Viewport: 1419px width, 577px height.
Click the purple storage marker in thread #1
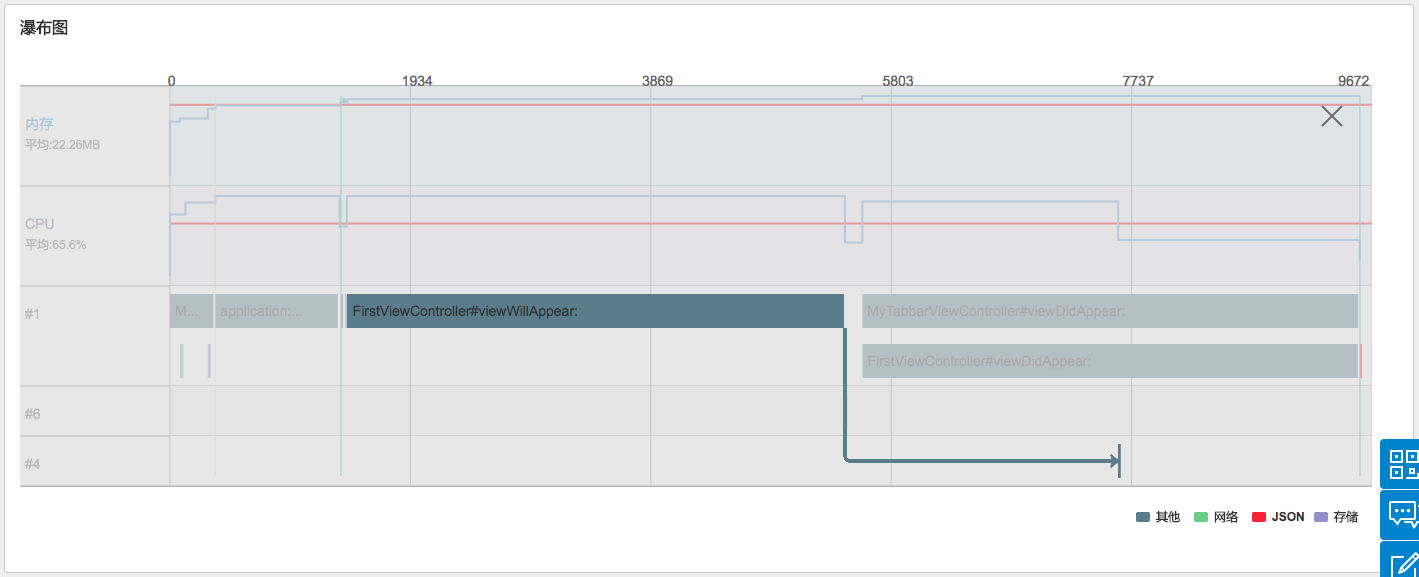[209, 361]
